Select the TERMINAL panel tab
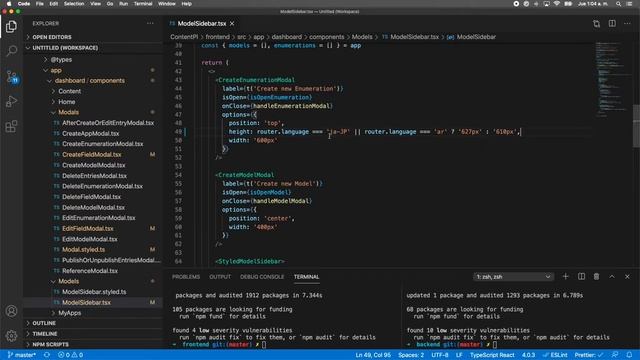This screenshot has height=360, width=640. (x=306, y=277)
